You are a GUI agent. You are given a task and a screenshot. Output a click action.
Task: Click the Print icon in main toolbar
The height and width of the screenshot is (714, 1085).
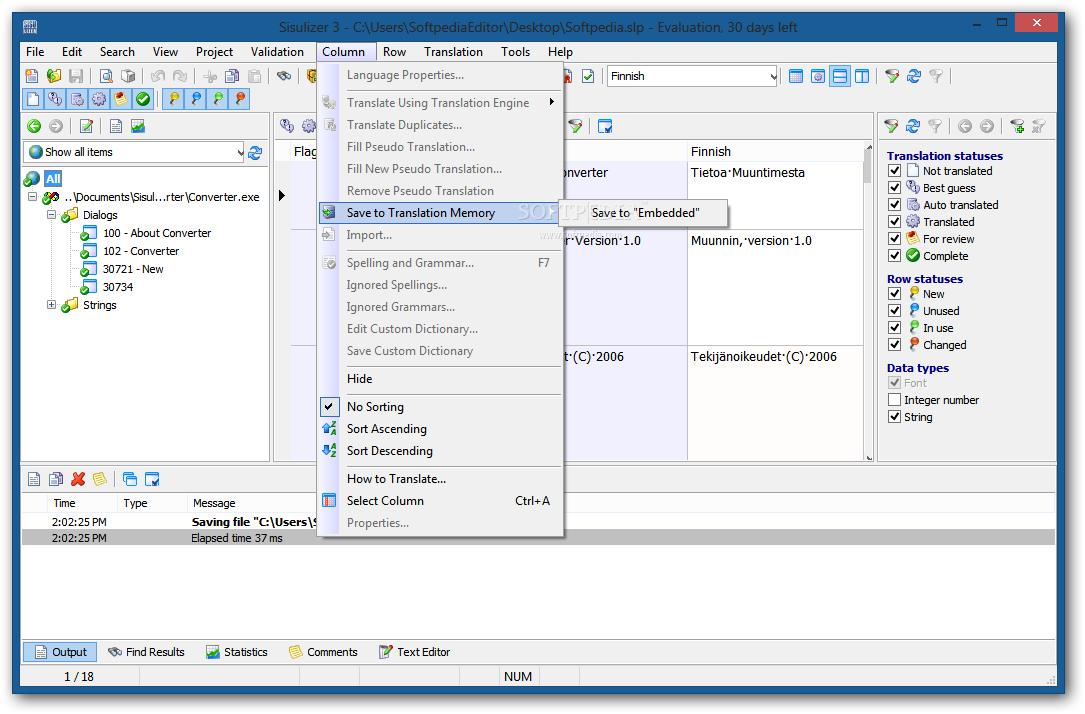pos(128,76)
